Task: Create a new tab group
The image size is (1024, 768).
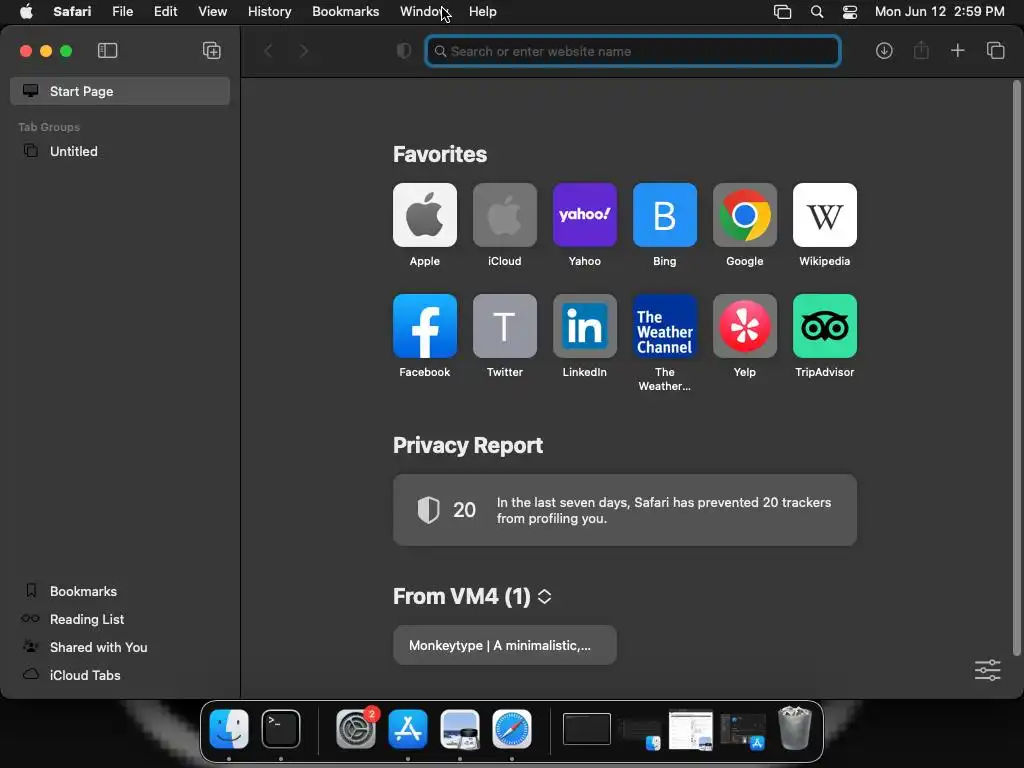Action: pyautogui.click(x=212, y=51)
